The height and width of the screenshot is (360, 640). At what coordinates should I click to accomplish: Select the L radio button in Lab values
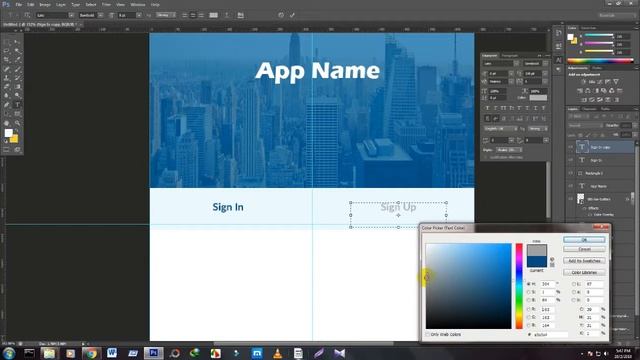click(574, 284)
